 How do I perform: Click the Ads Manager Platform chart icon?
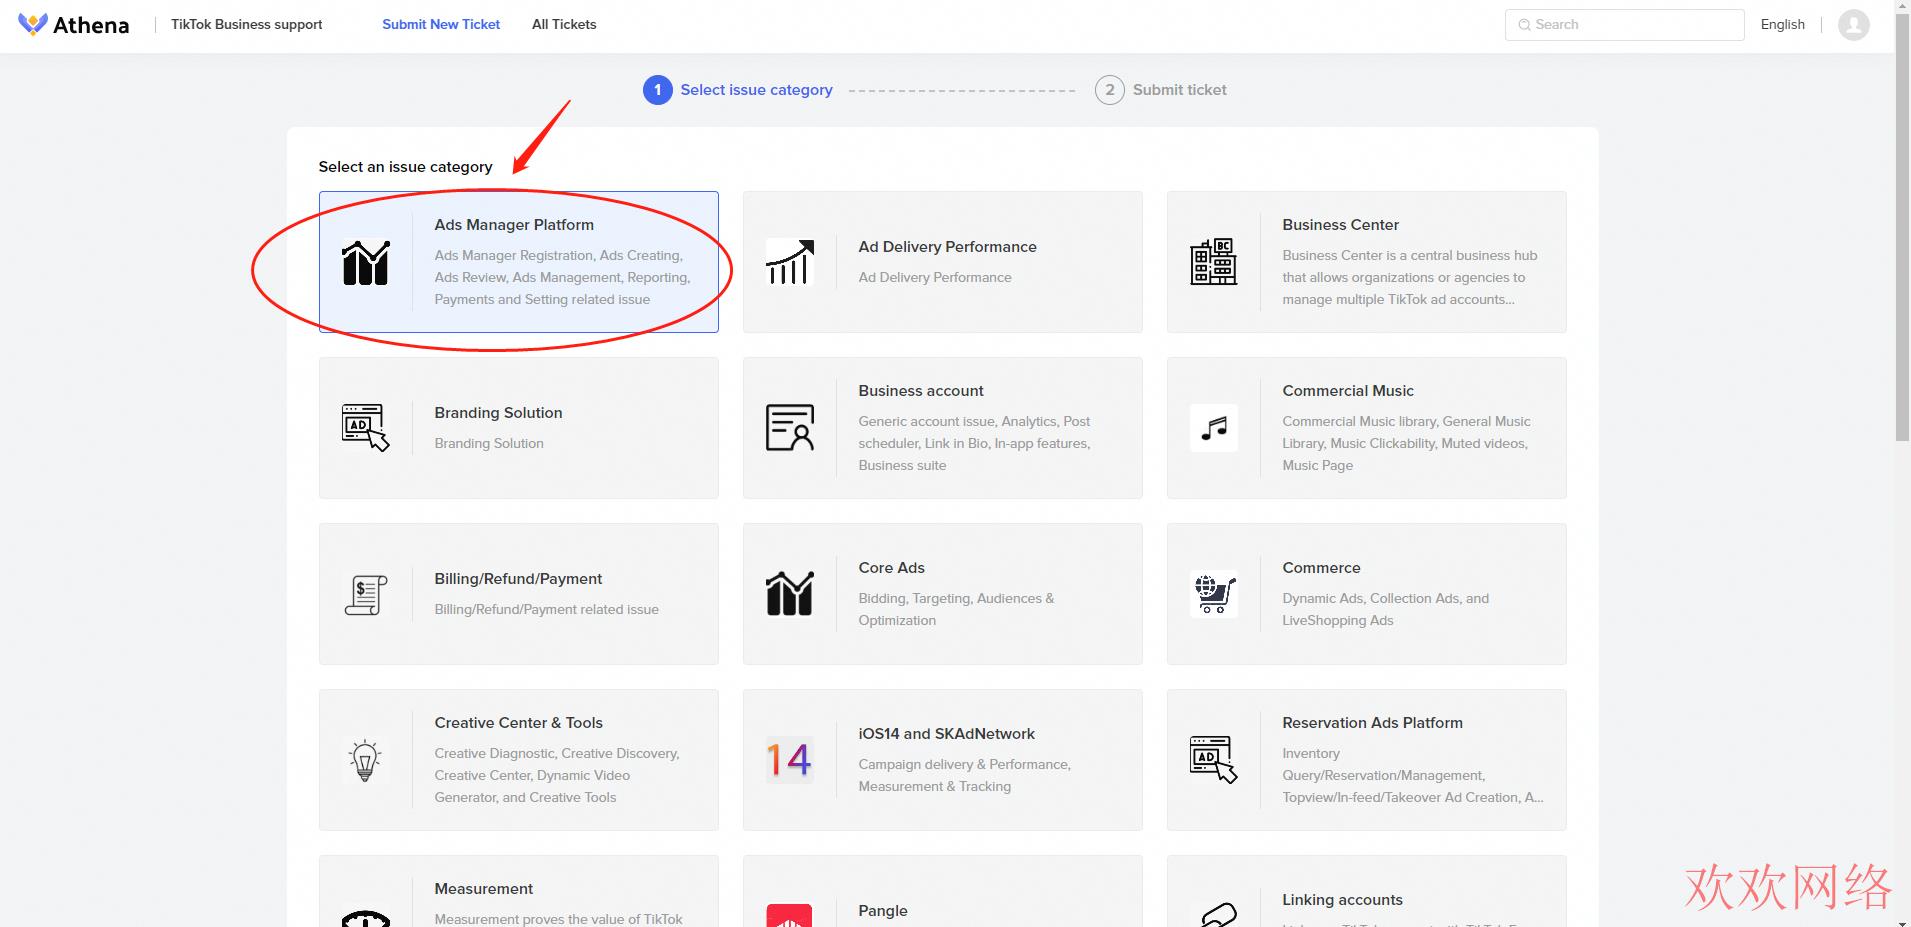[366, 262]
